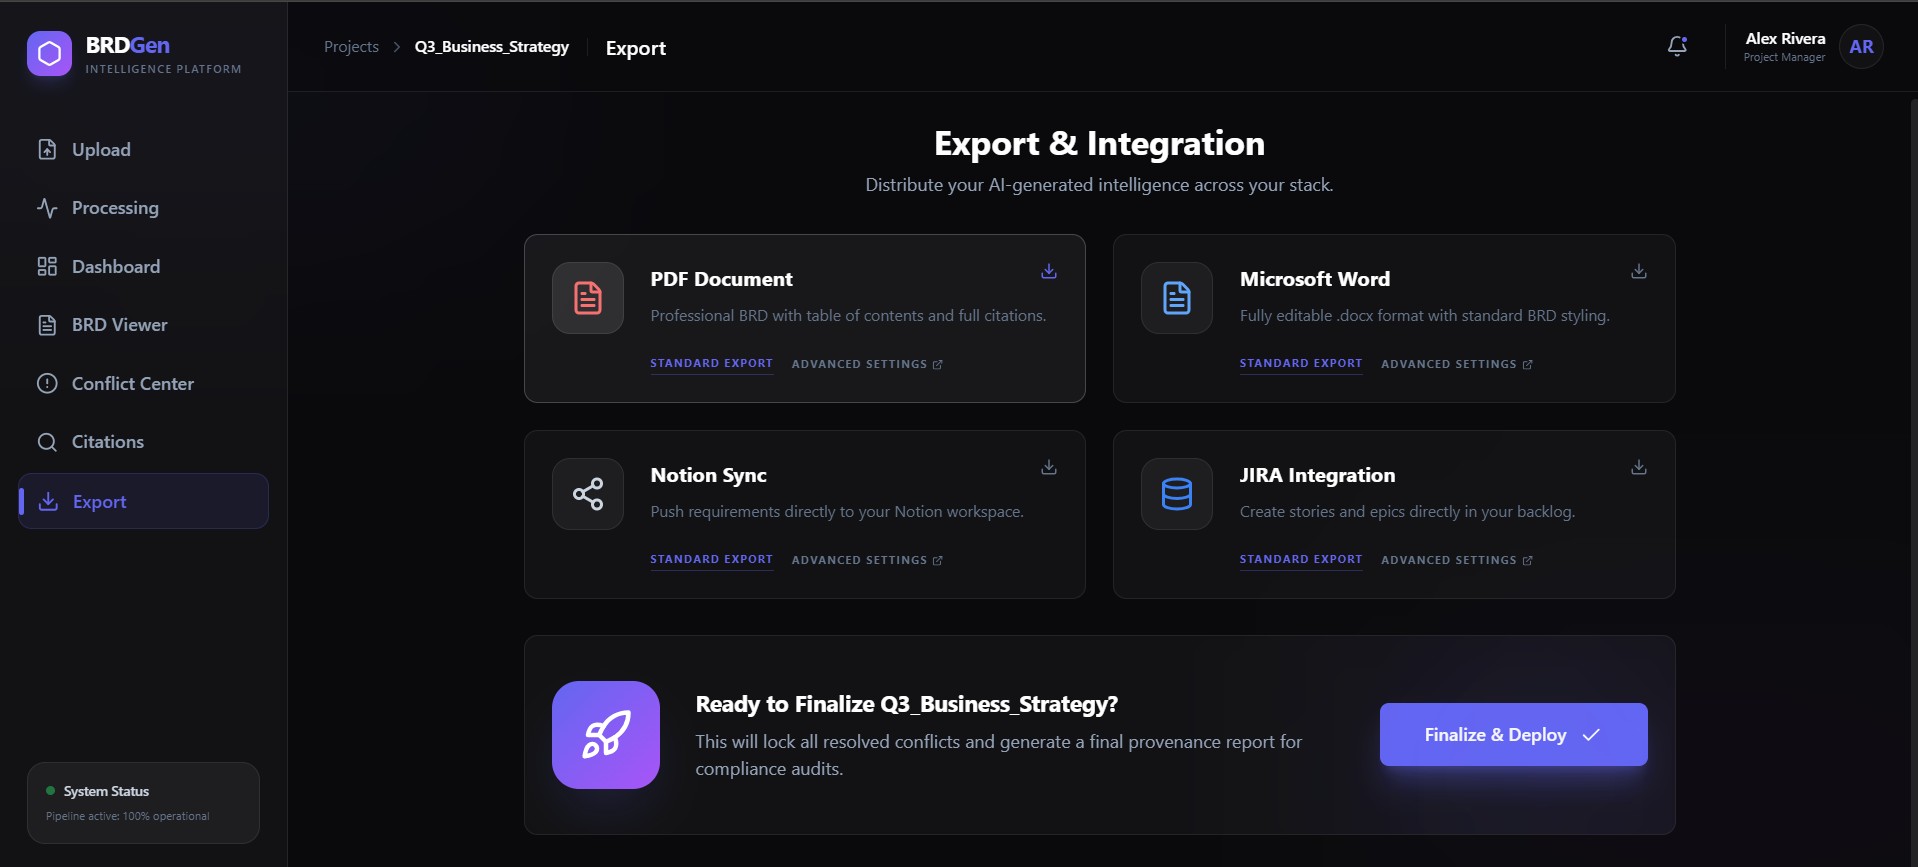The width and height of the screenshot is (1918, 867).
Task: Choose Standard Export for PDF Document
Action: click(711, 364)
